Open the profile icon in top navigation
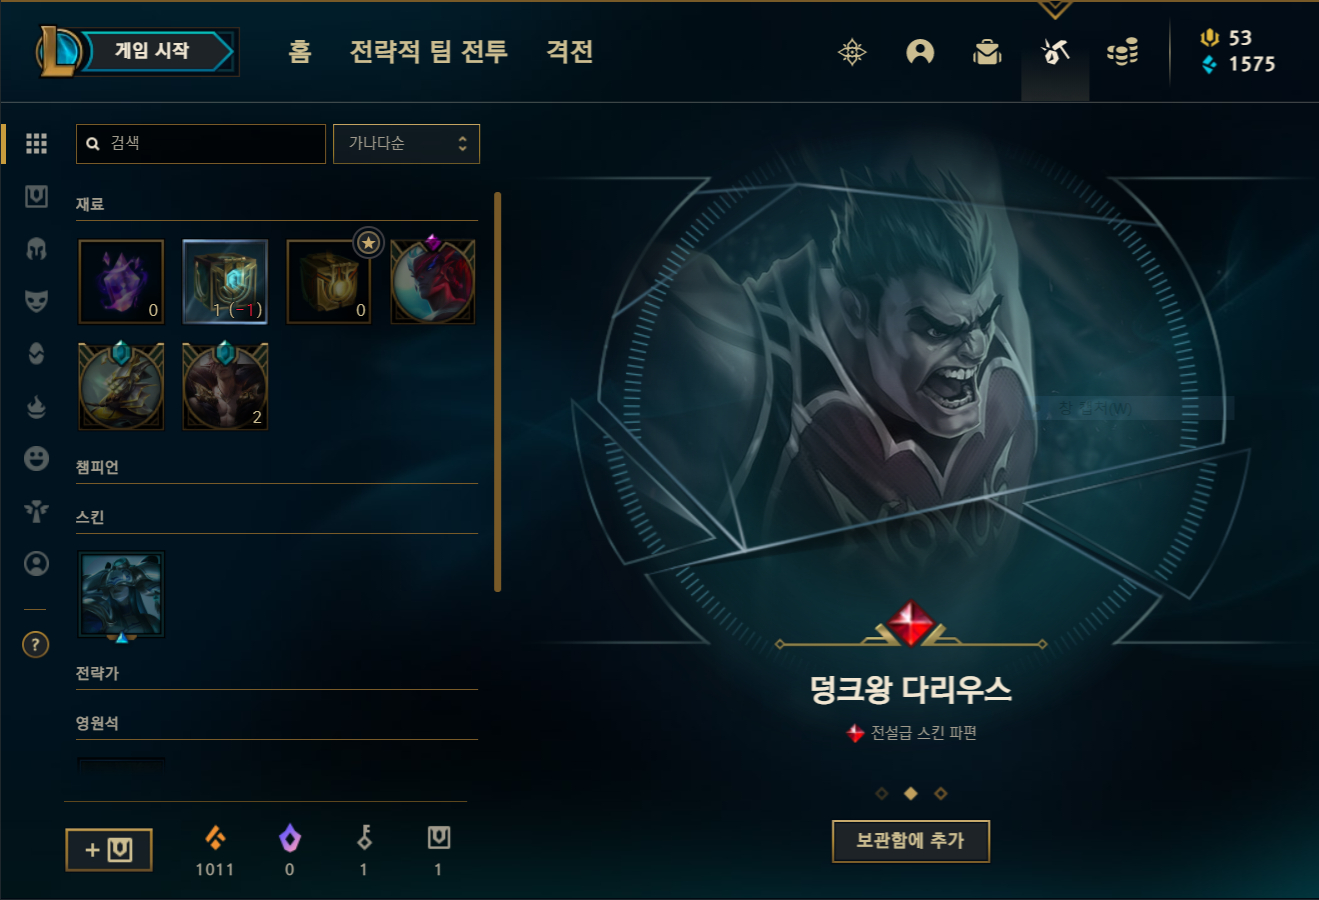Screen dimensions: 1319x900 [920, 52]
